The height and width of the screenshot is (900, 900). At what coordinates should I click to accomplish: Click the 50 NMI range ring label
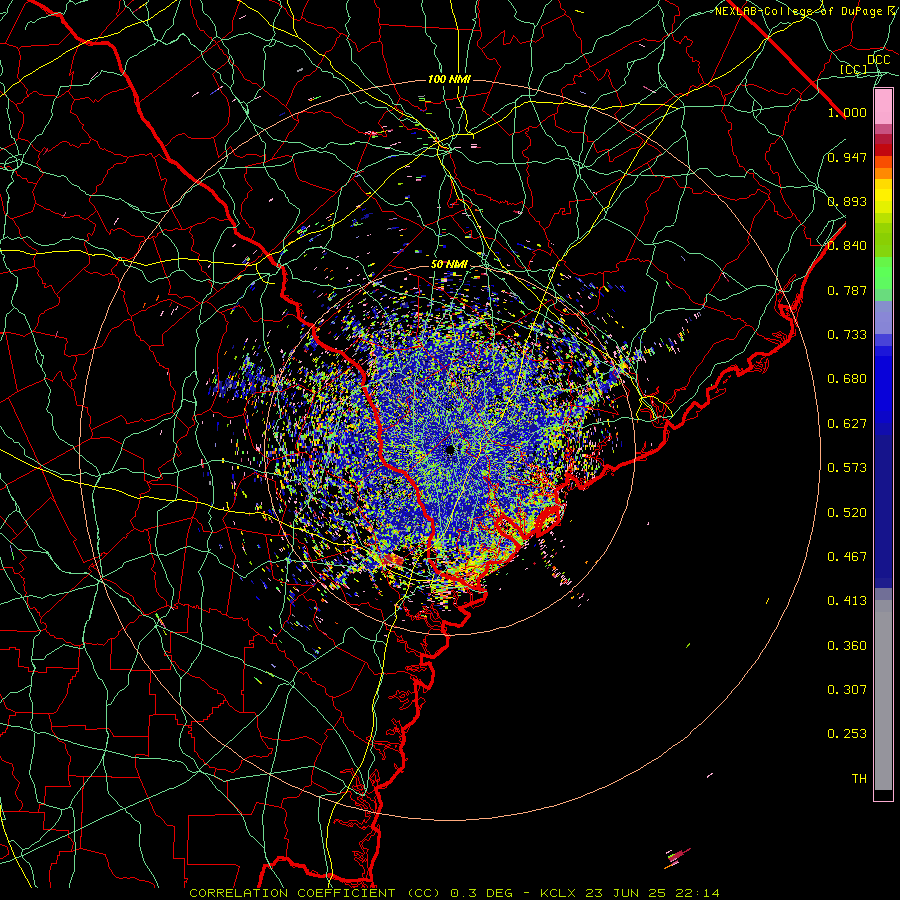449,265
